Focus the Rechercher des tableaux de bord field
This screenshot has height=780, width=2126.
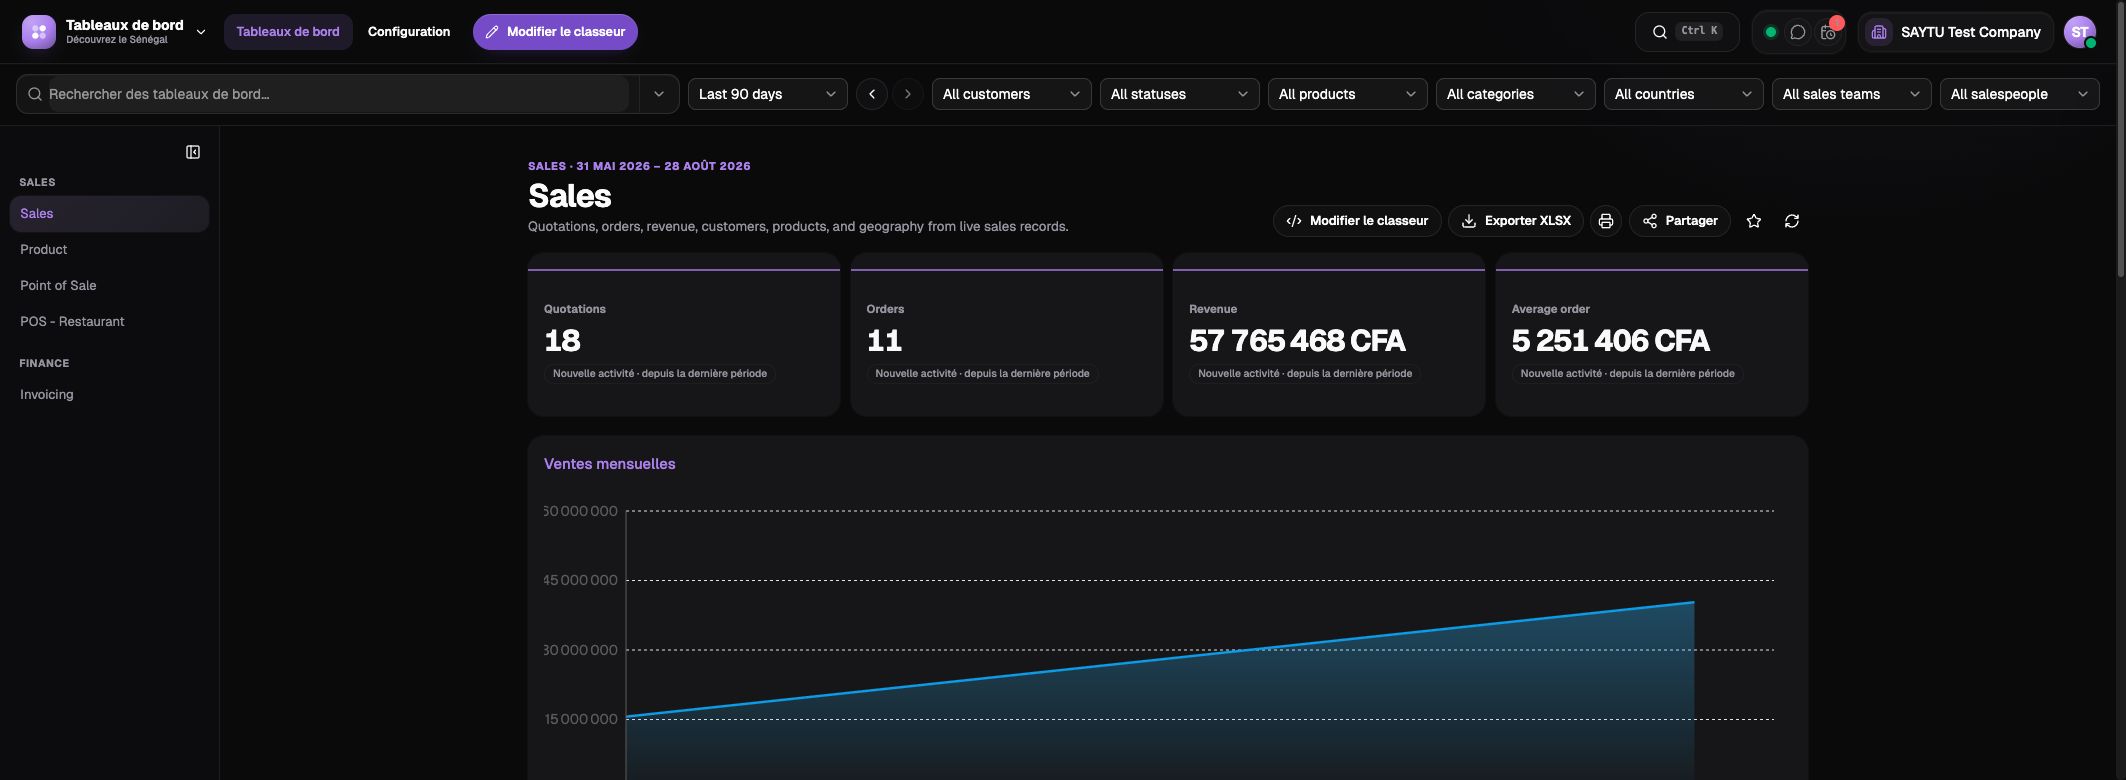pyautogui.click(x=338, y=94)
